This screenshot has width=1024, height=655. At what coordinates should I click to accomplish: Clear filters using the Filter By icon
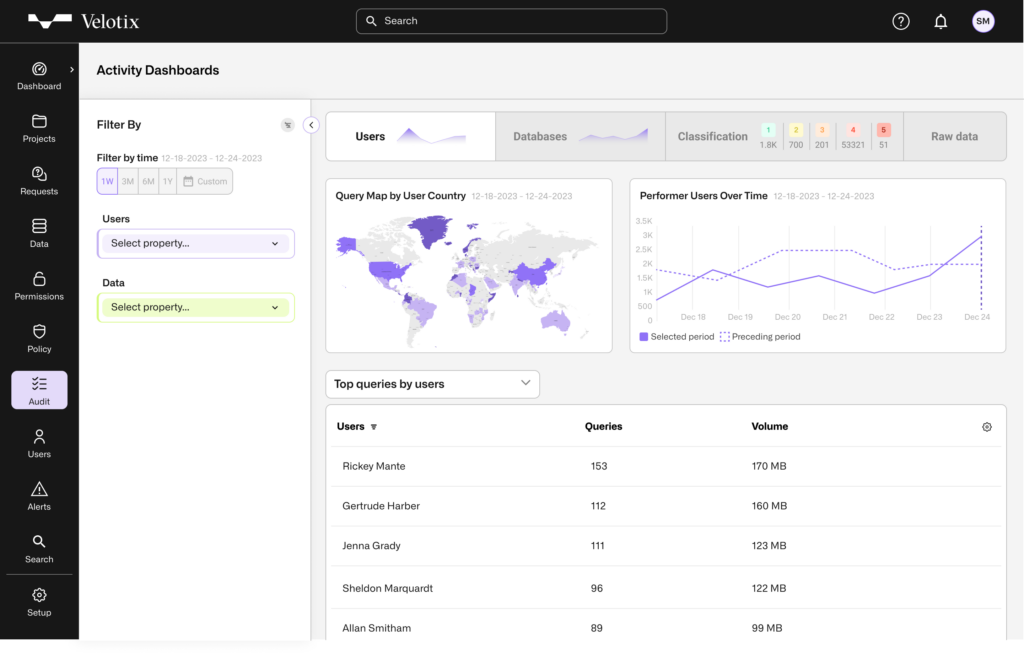point(287,125)
